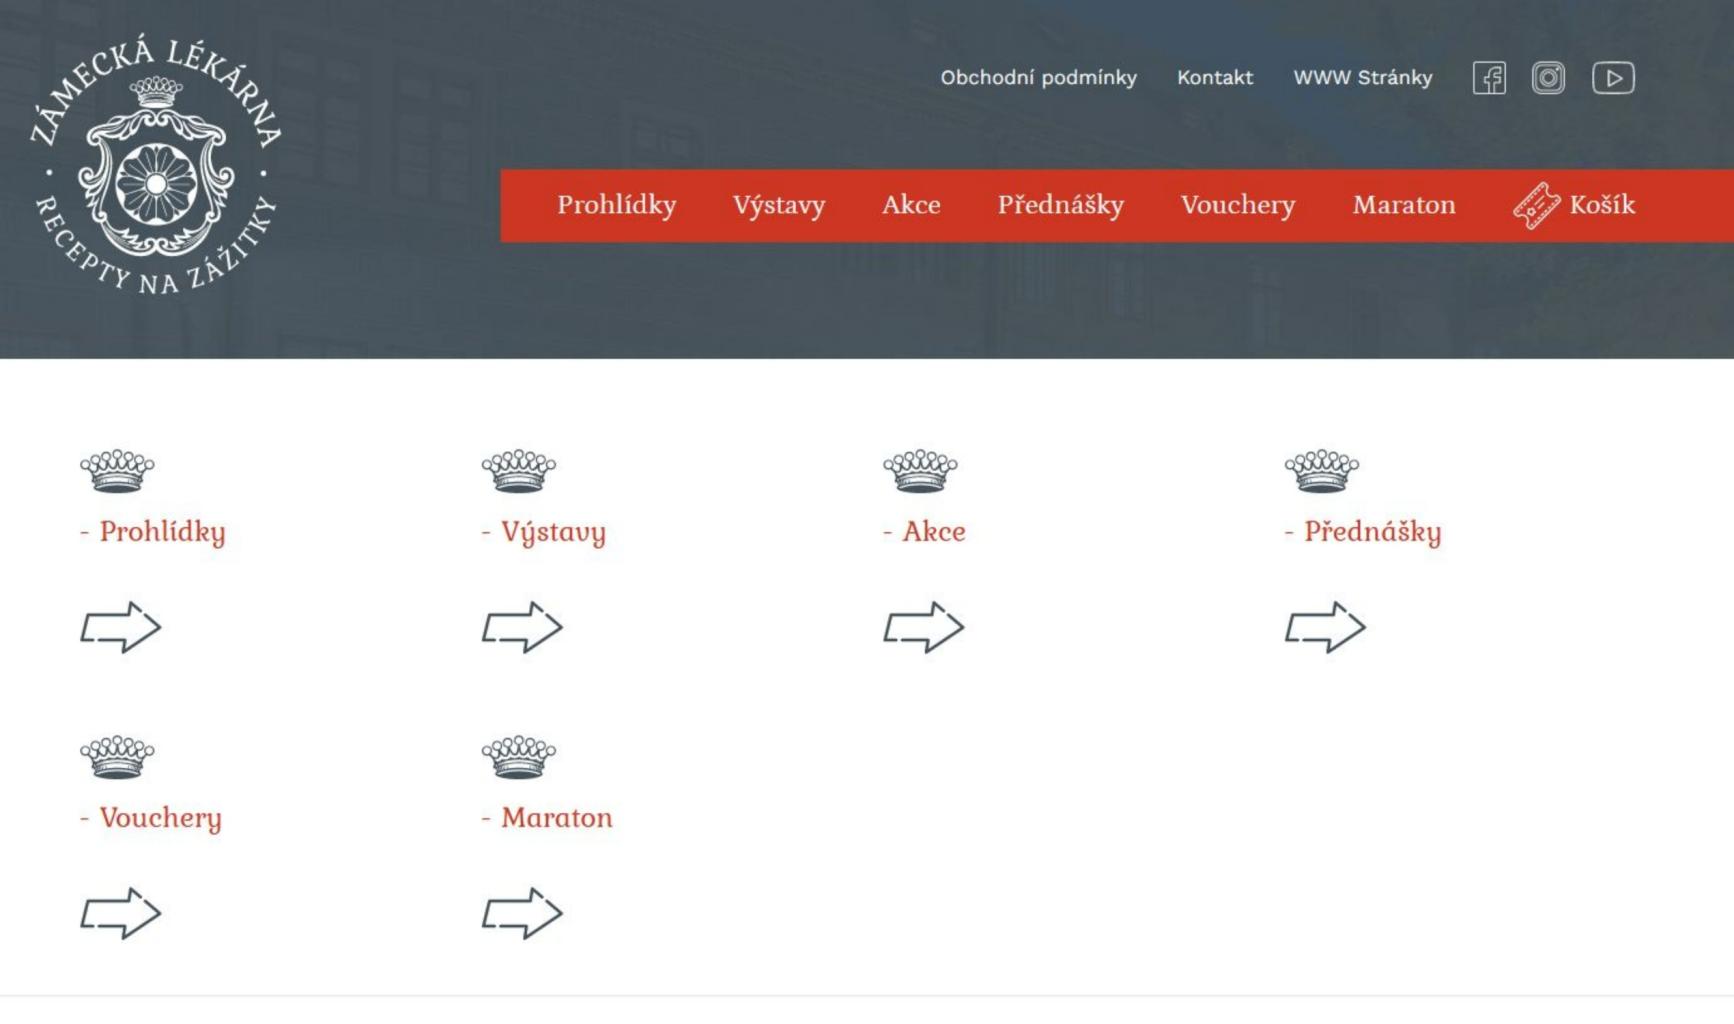Image resolution: width=1734 pixels, height=1024 pixels.
Task: Open Přednášky from the red navigation bar
Action: (x=1061, y=206)
